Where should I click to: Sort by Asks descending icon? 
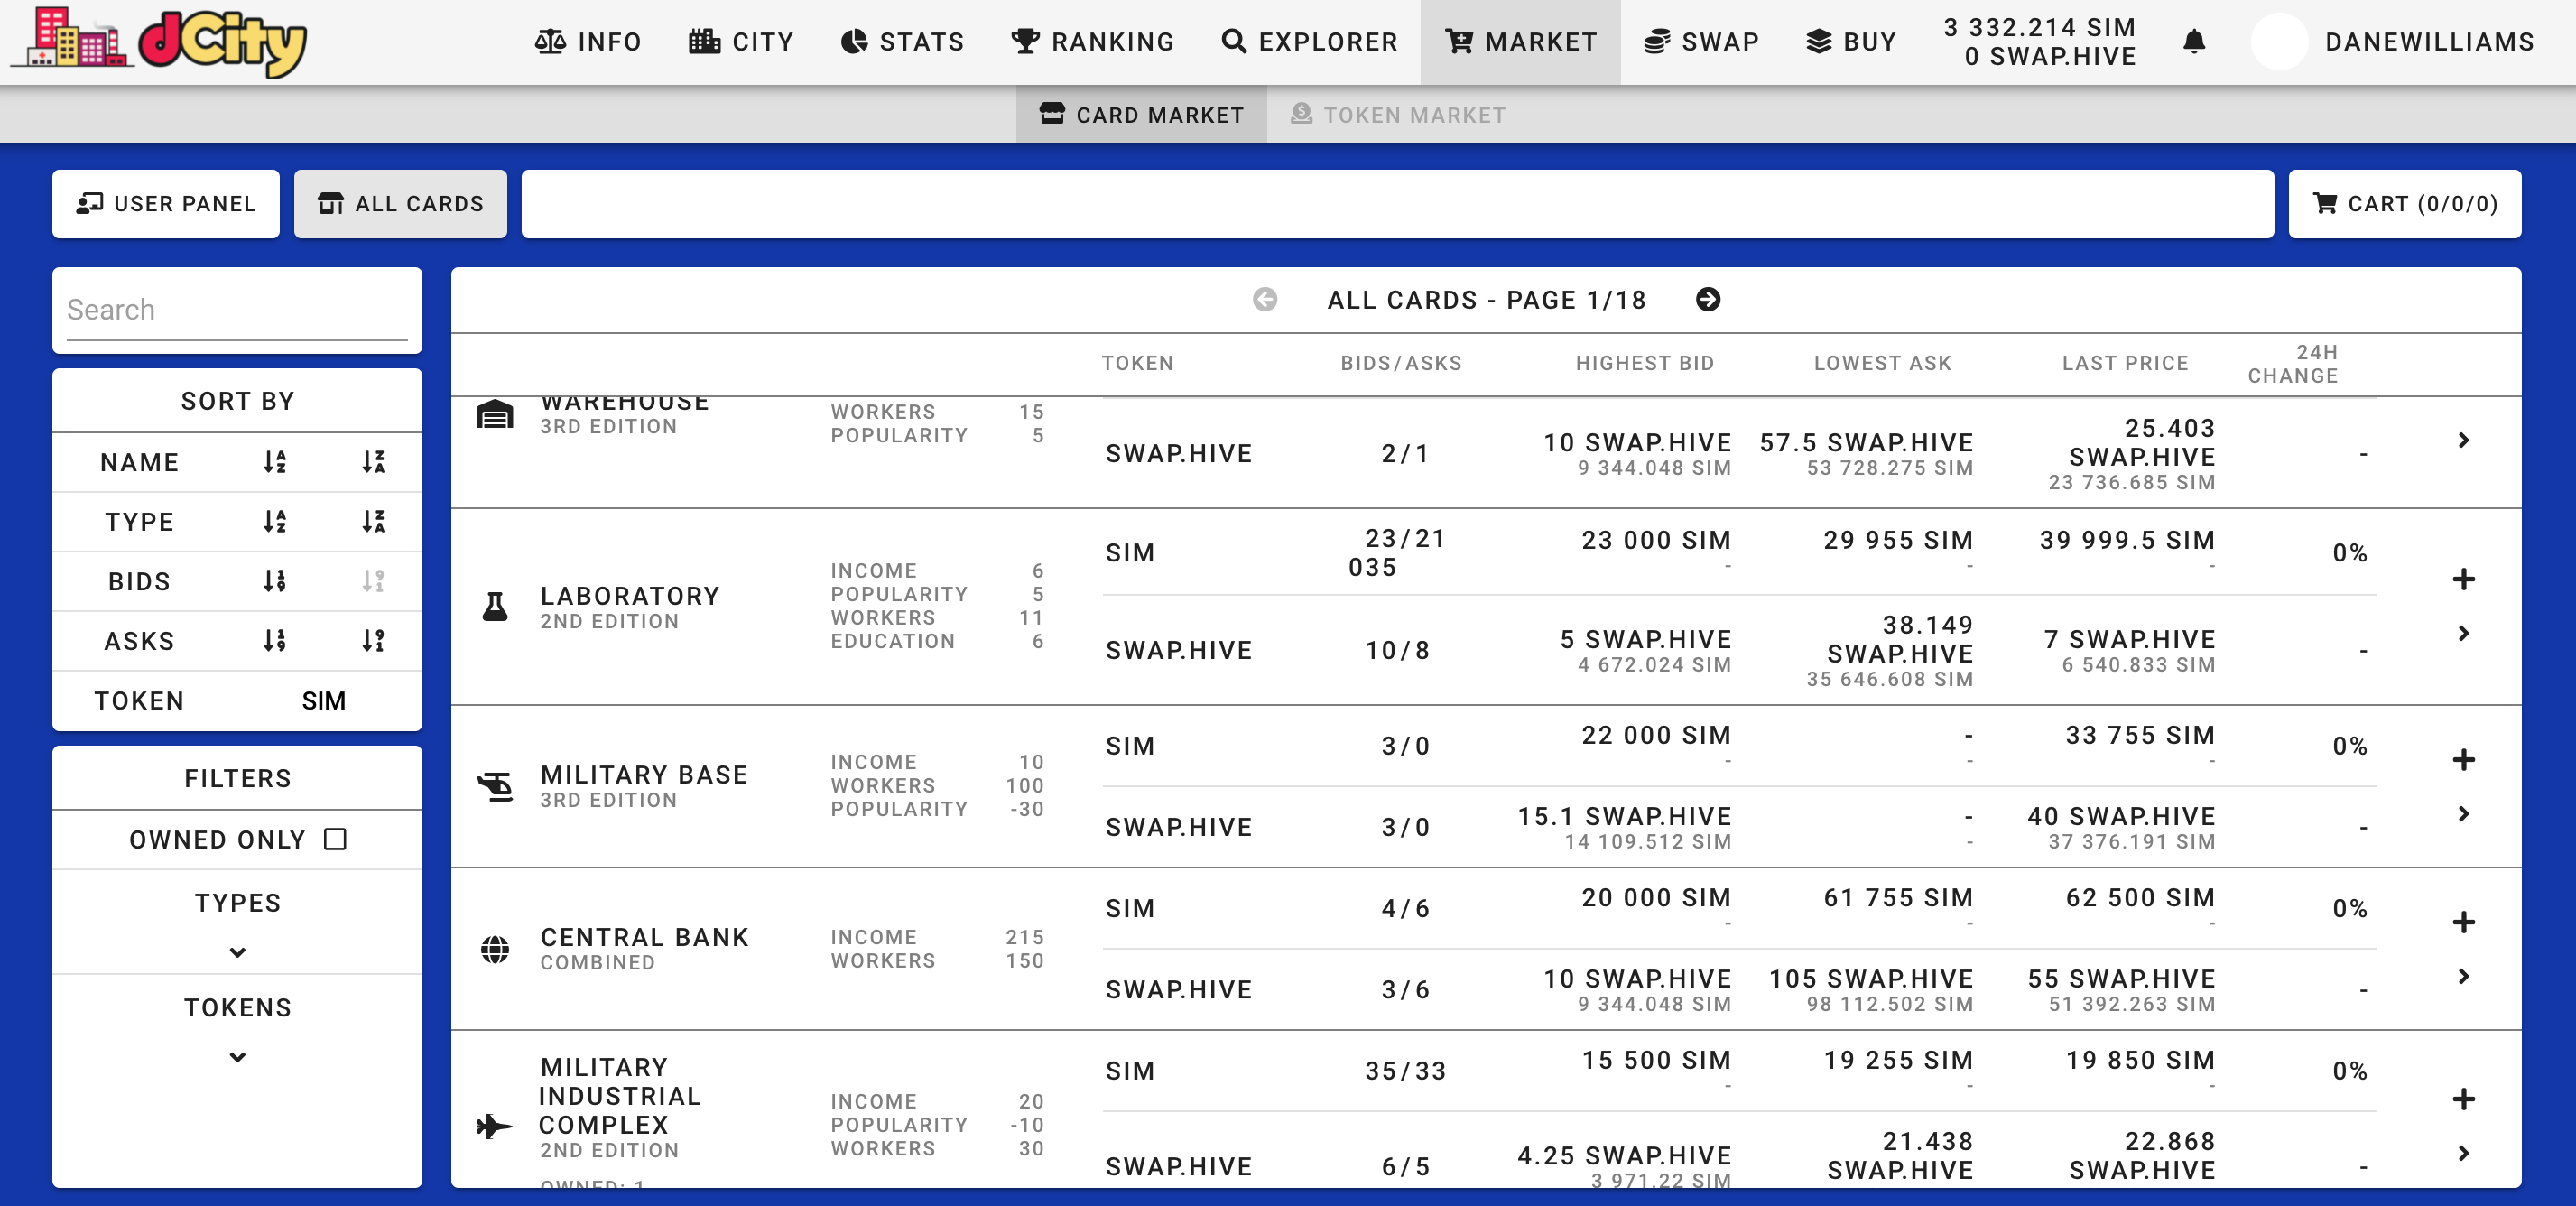coord(373,640)
